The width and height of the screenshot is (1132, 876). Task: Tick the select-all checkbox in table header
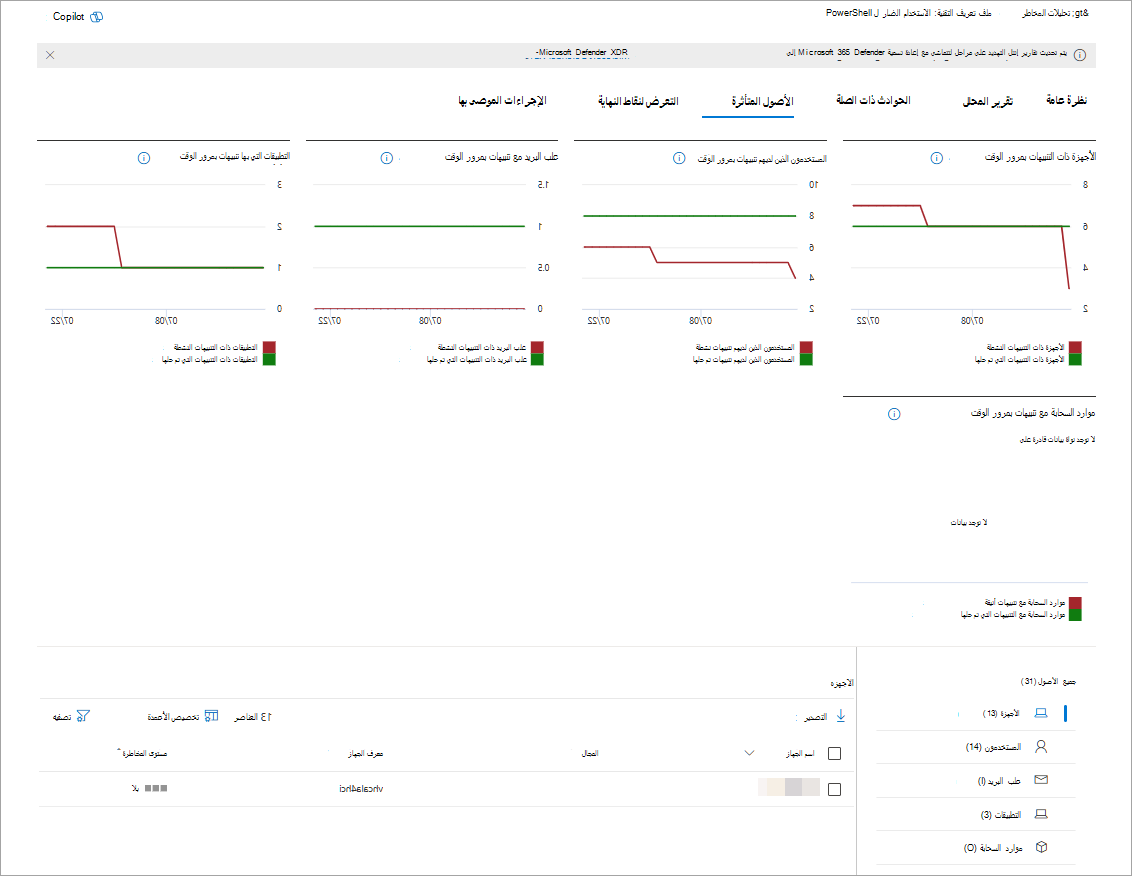tap(835, 753)
